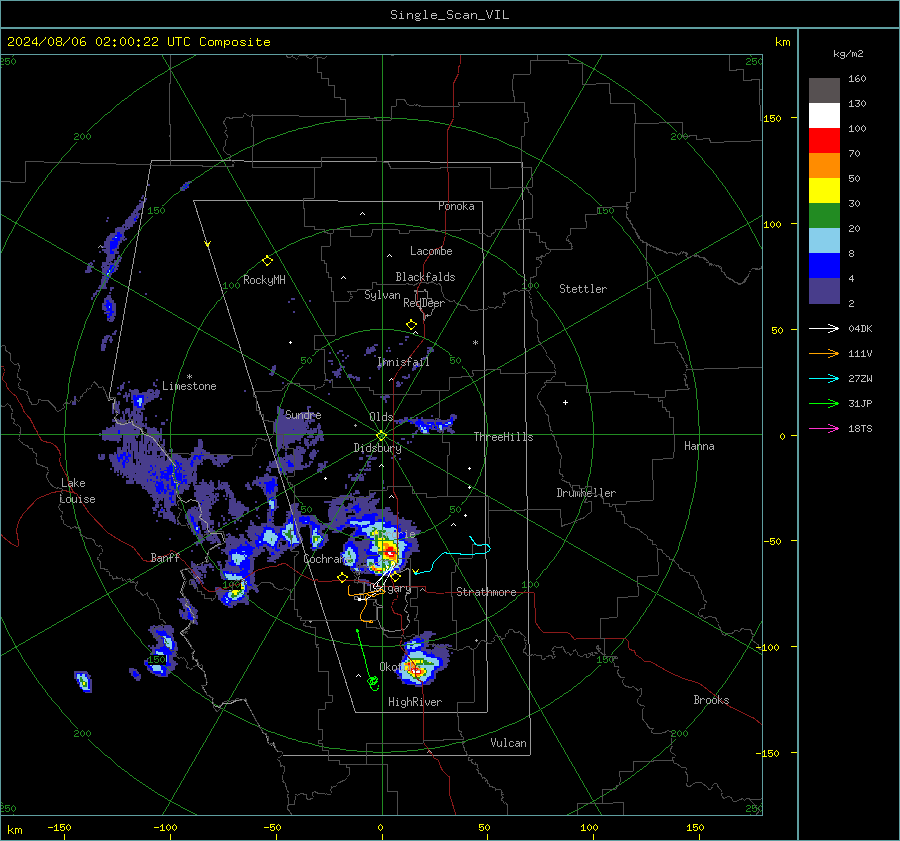Click the Sundre label
Image resolution: width=900 pixels, height=841 pixels.
(303, 415)
